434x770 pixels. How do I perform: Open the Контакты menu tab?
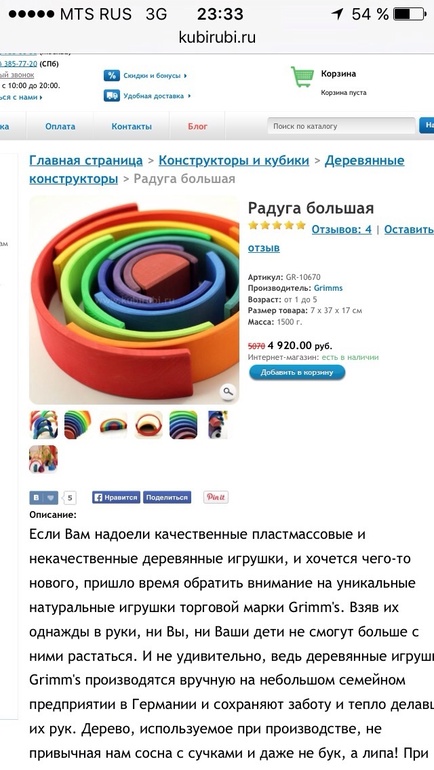pos(132,126)
